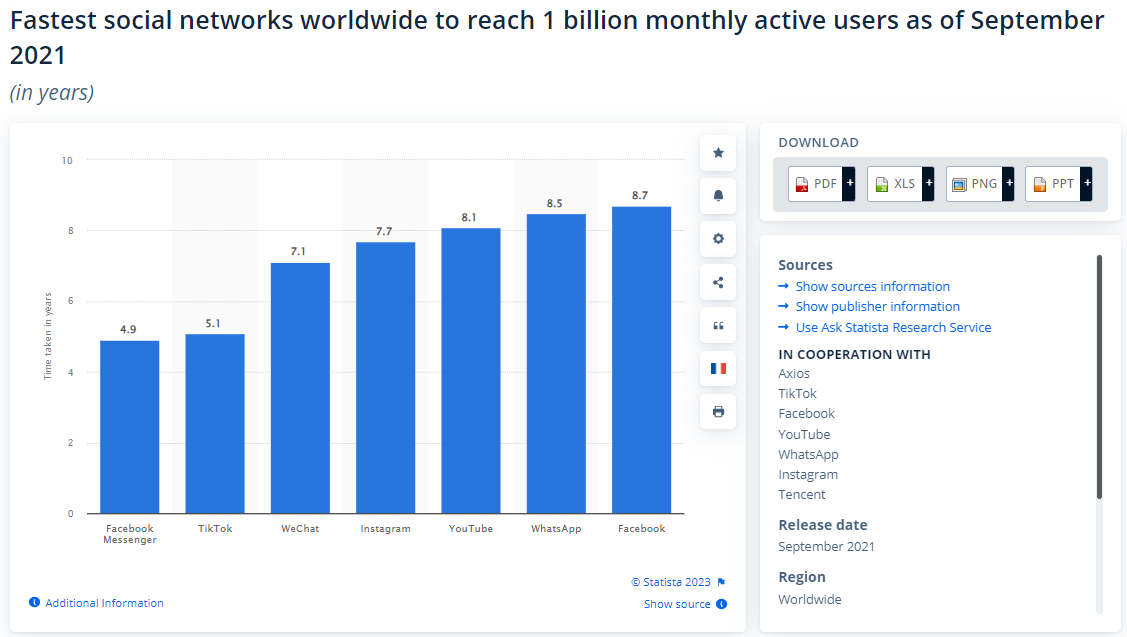
Task: Expand Additional Information below the chart
Action: 104,603
